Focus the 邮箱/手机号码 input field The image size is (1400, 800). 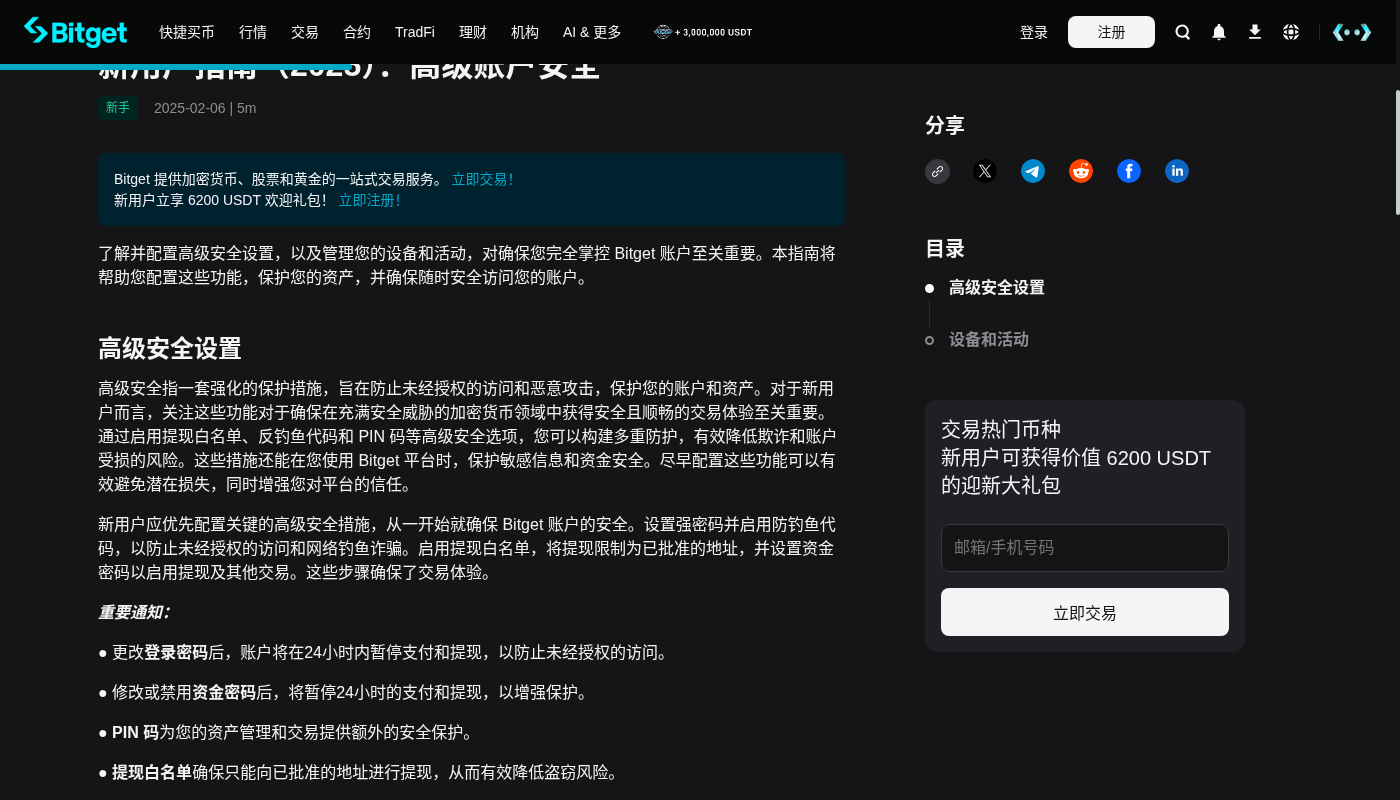1085,548
